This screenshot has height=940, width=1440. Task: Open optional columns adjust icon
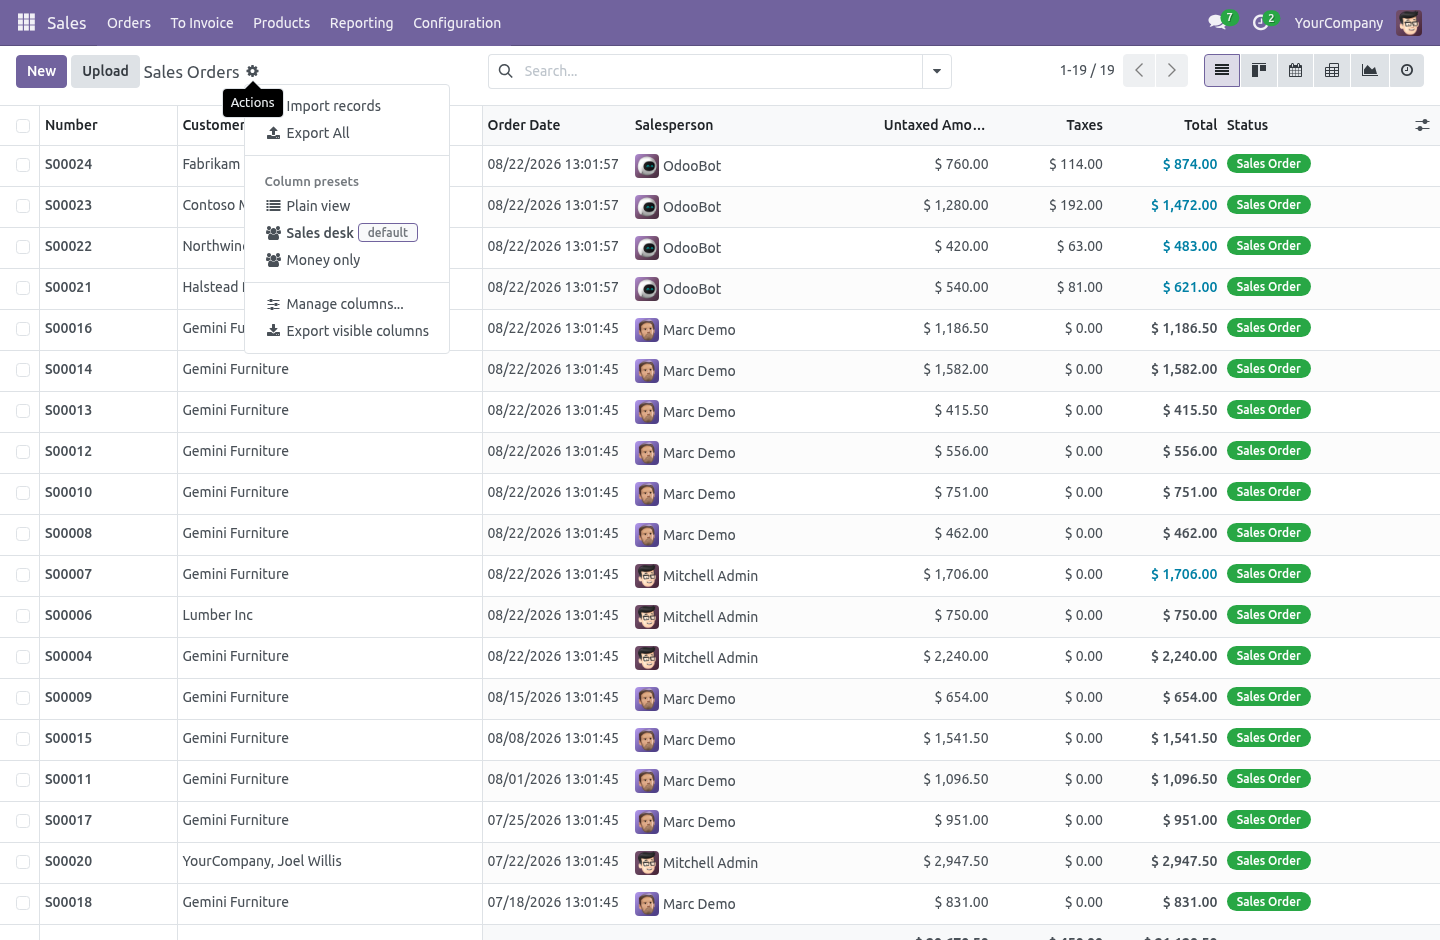click(x=1422, y=125)
